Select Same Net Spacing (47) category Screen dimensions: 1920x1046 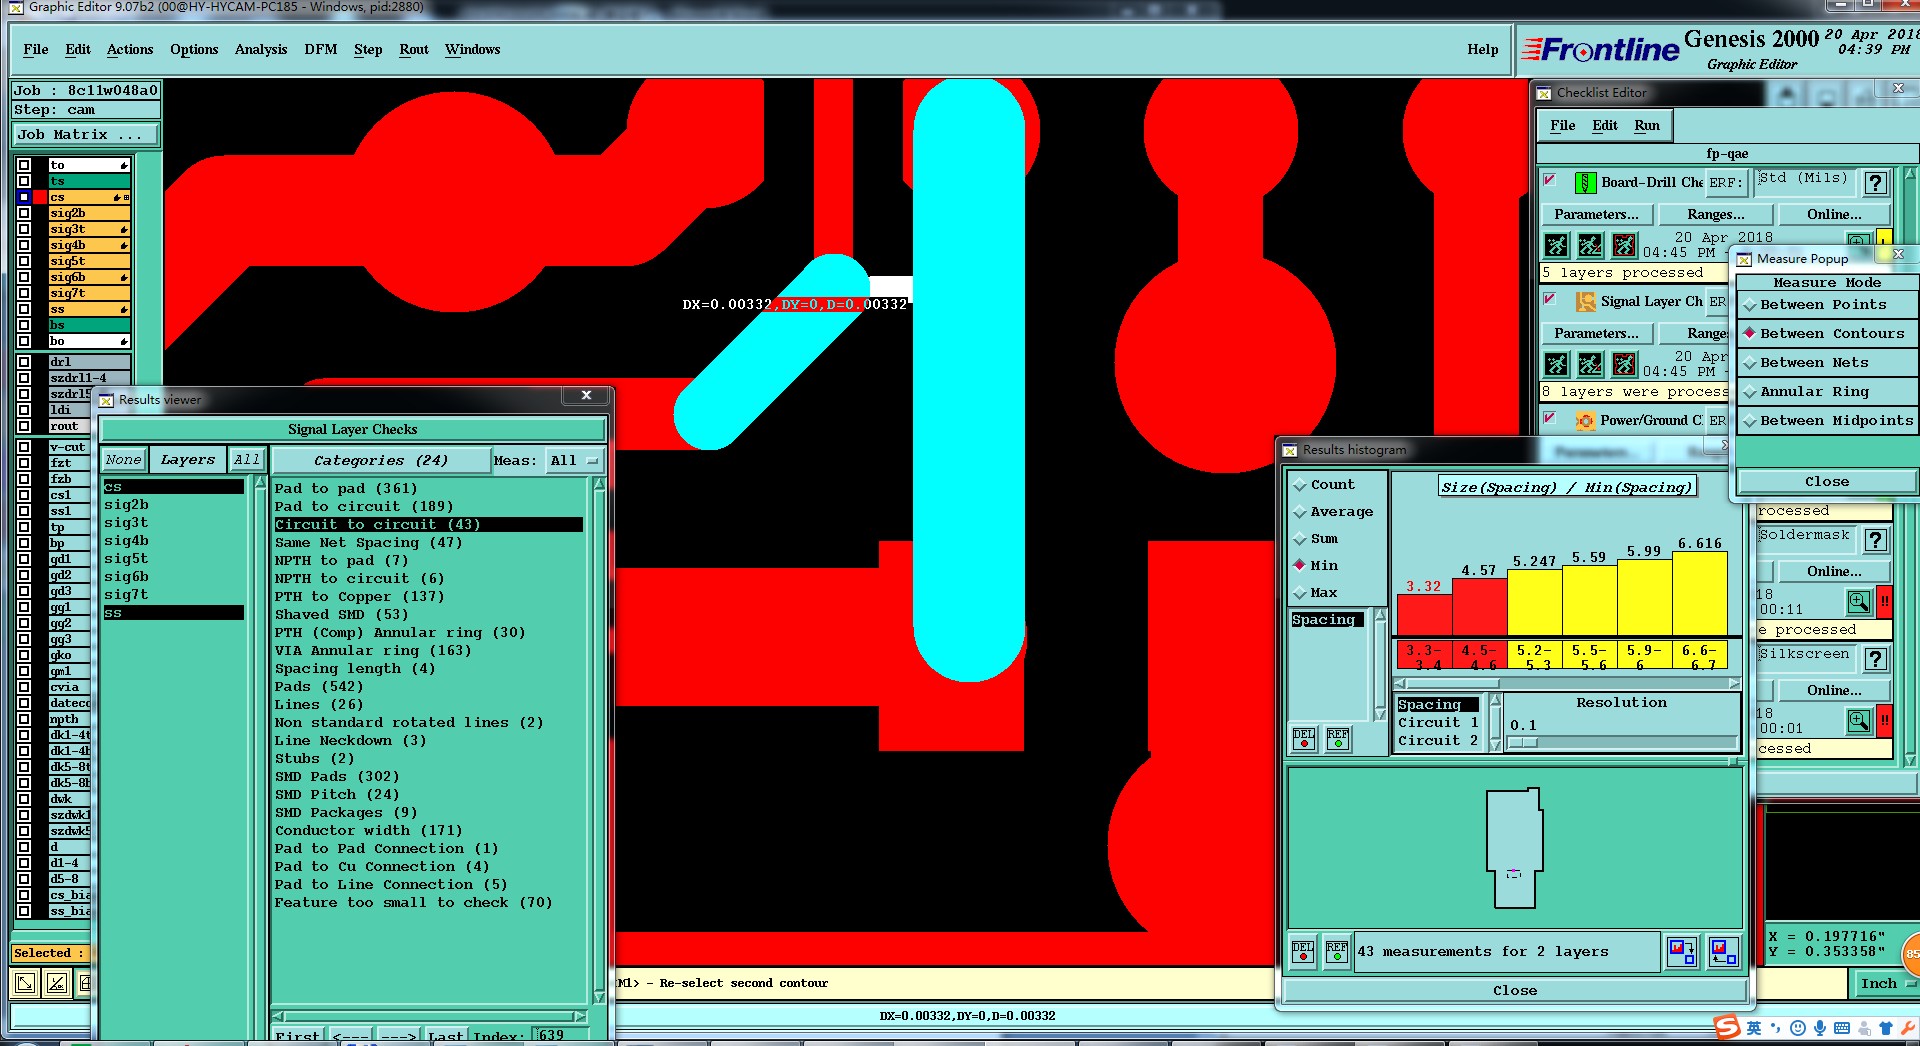click(x=369, y=543)
